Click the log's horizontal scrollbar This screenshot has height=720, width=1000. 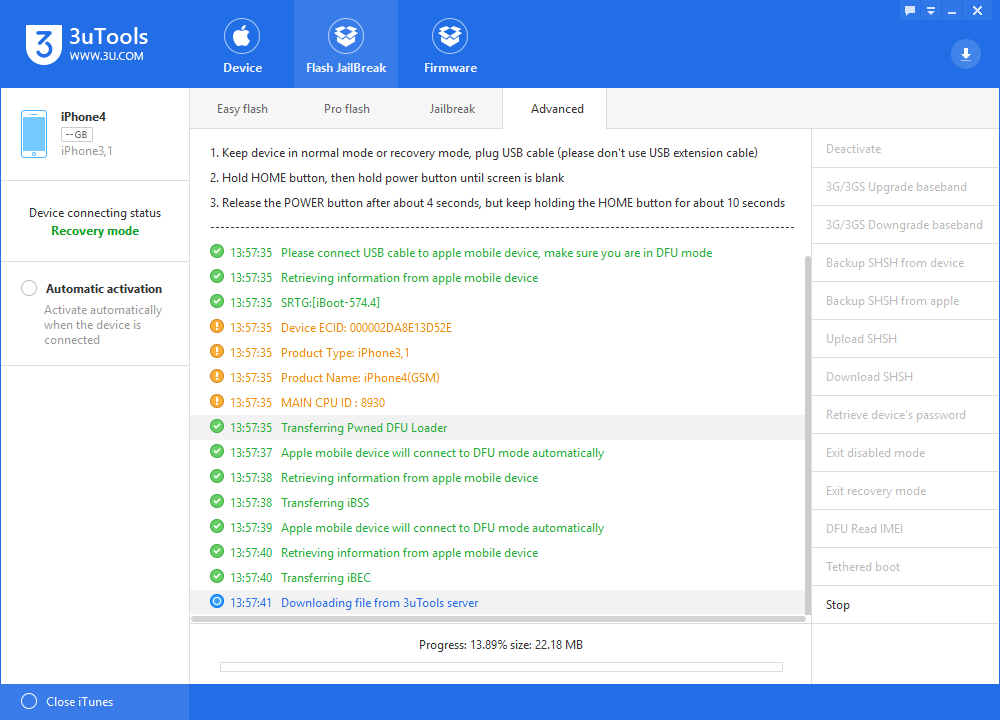click(497, 620)
